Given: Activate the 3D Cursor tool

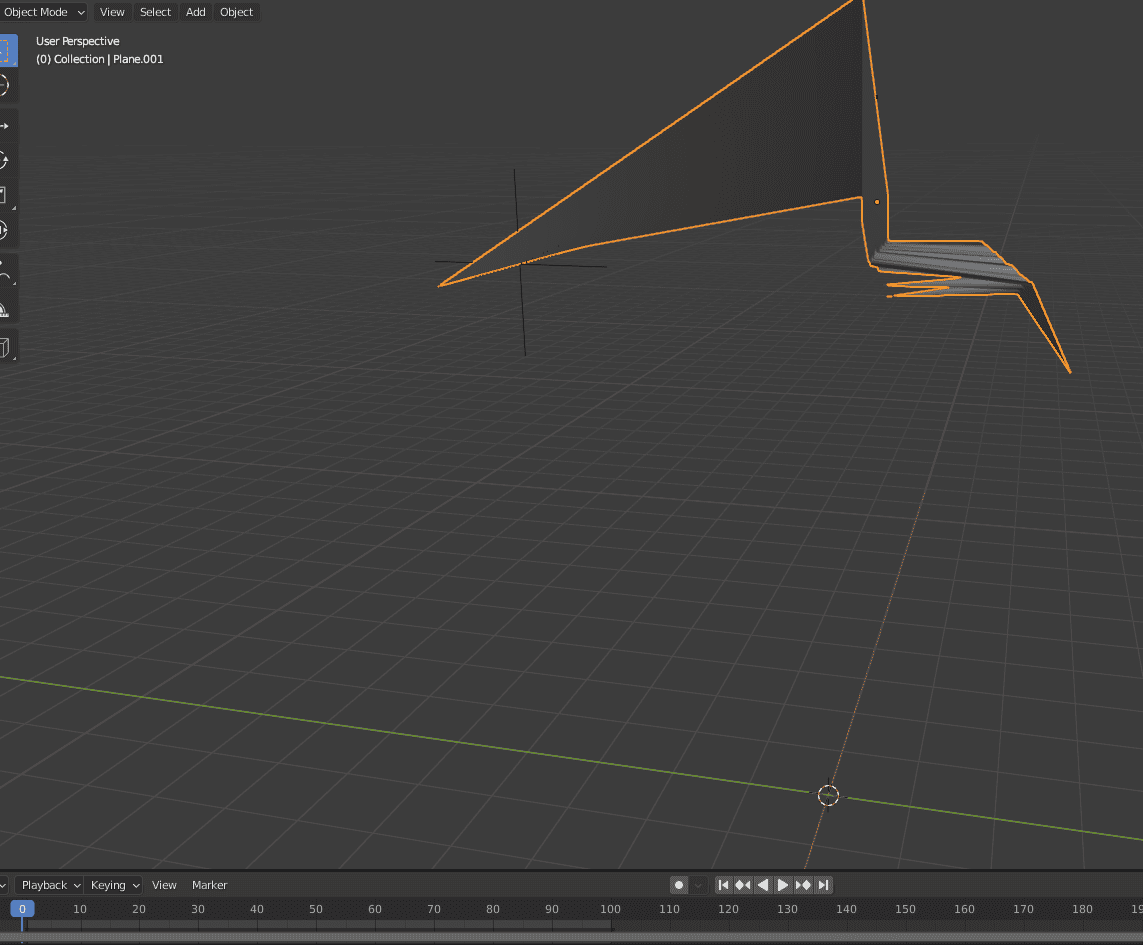Looking at the screenshot, I should click(x=9, y=85).
